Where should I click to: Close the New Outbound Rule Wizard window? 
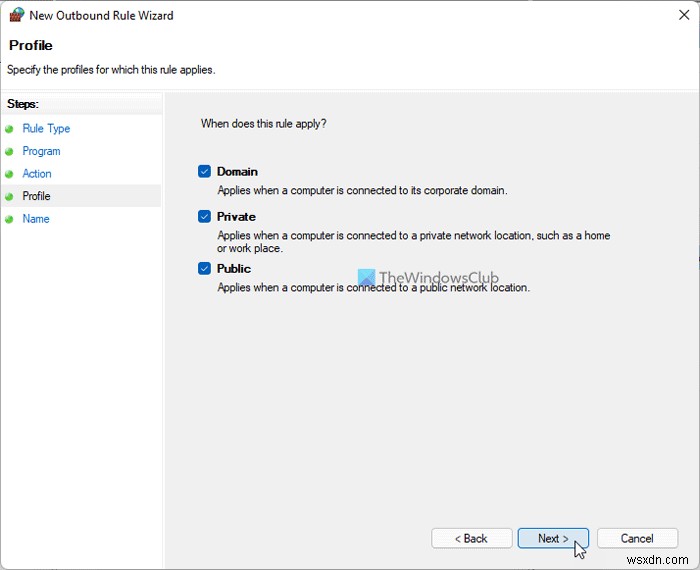[x=683, y=15]
